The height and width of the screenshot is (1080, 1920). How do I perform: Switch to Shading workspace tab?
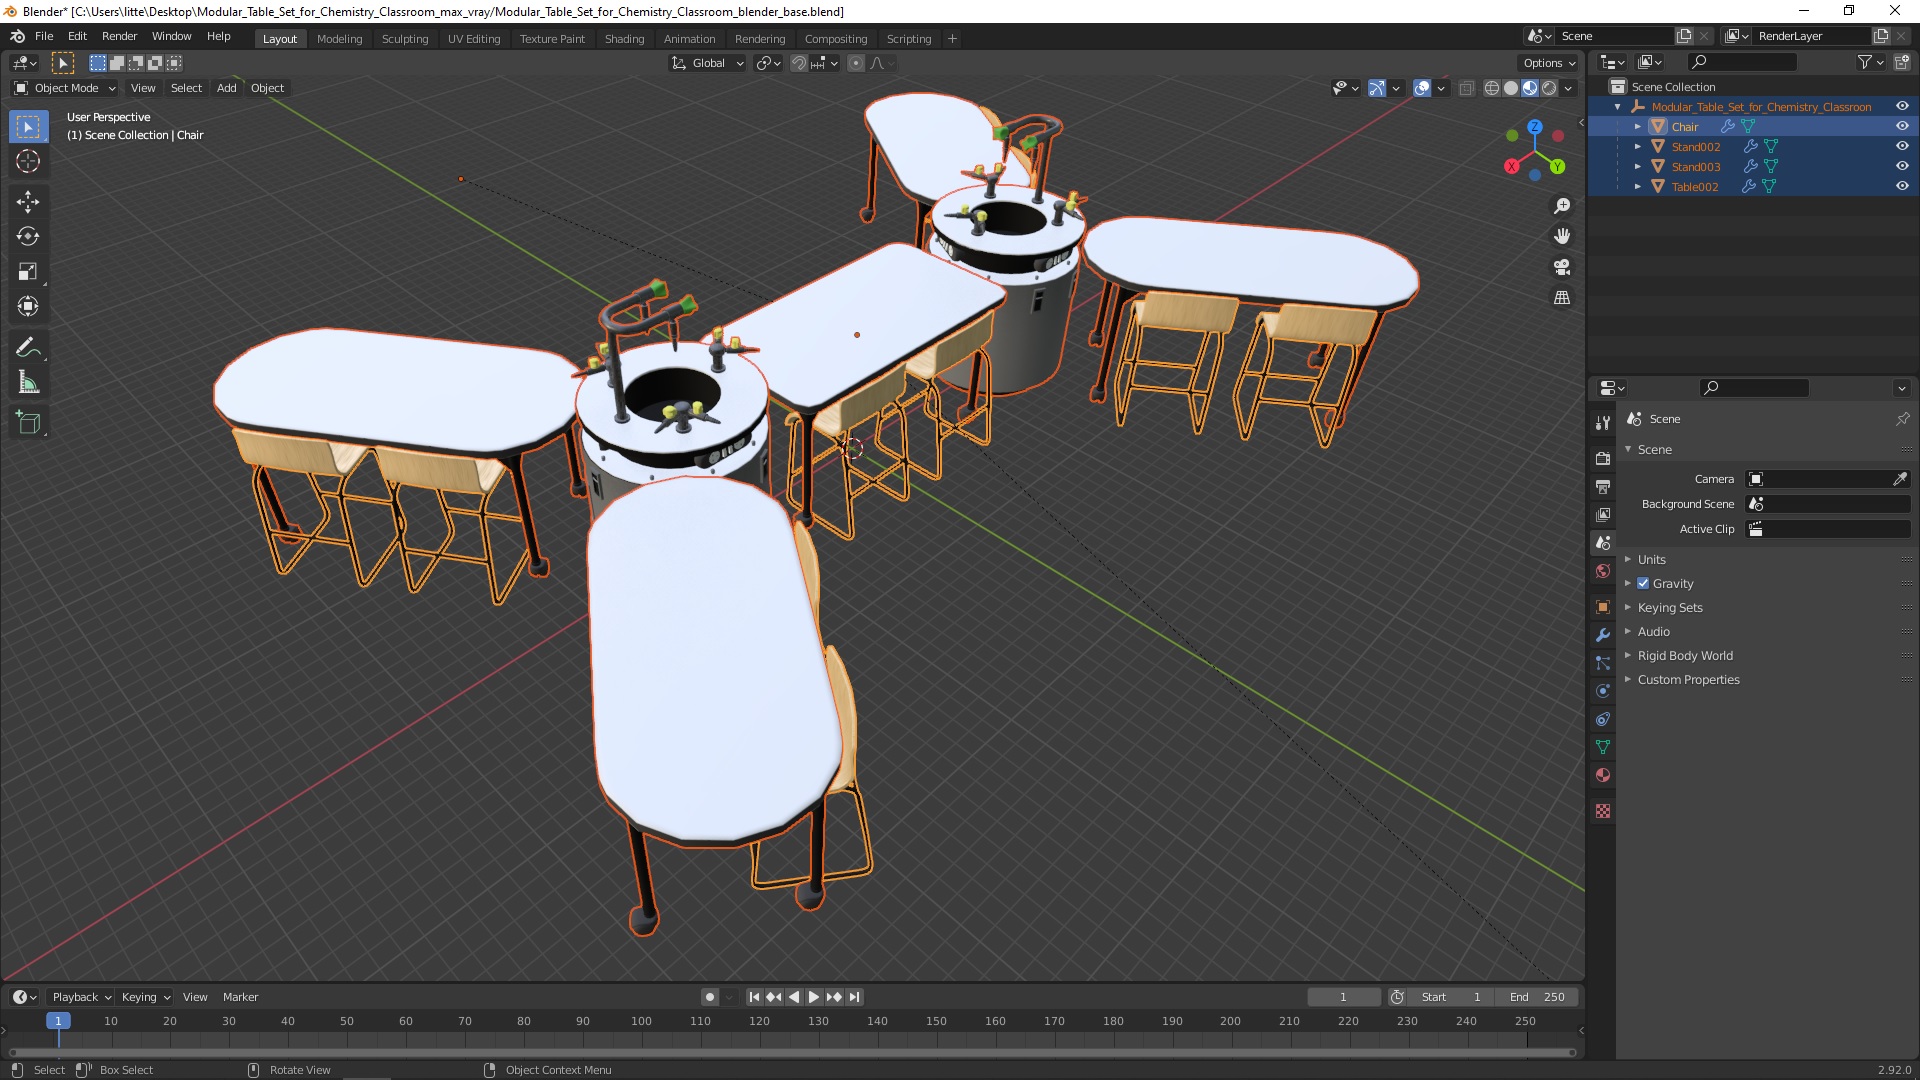[x=624, y=38]
